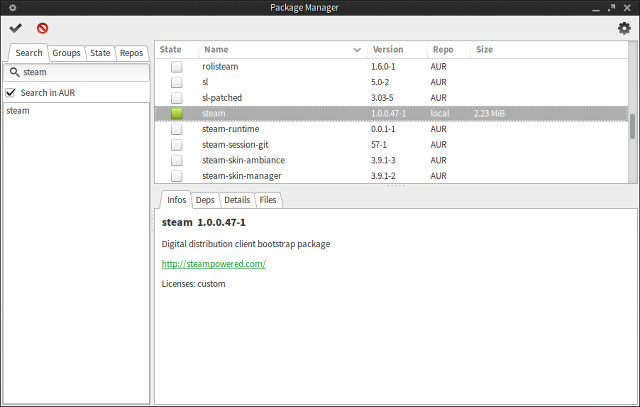Maximize the Package Manager window
Image resolution: width=640 pixels, height=407 pixels.
pyautogui.click(x=611, y=7)
